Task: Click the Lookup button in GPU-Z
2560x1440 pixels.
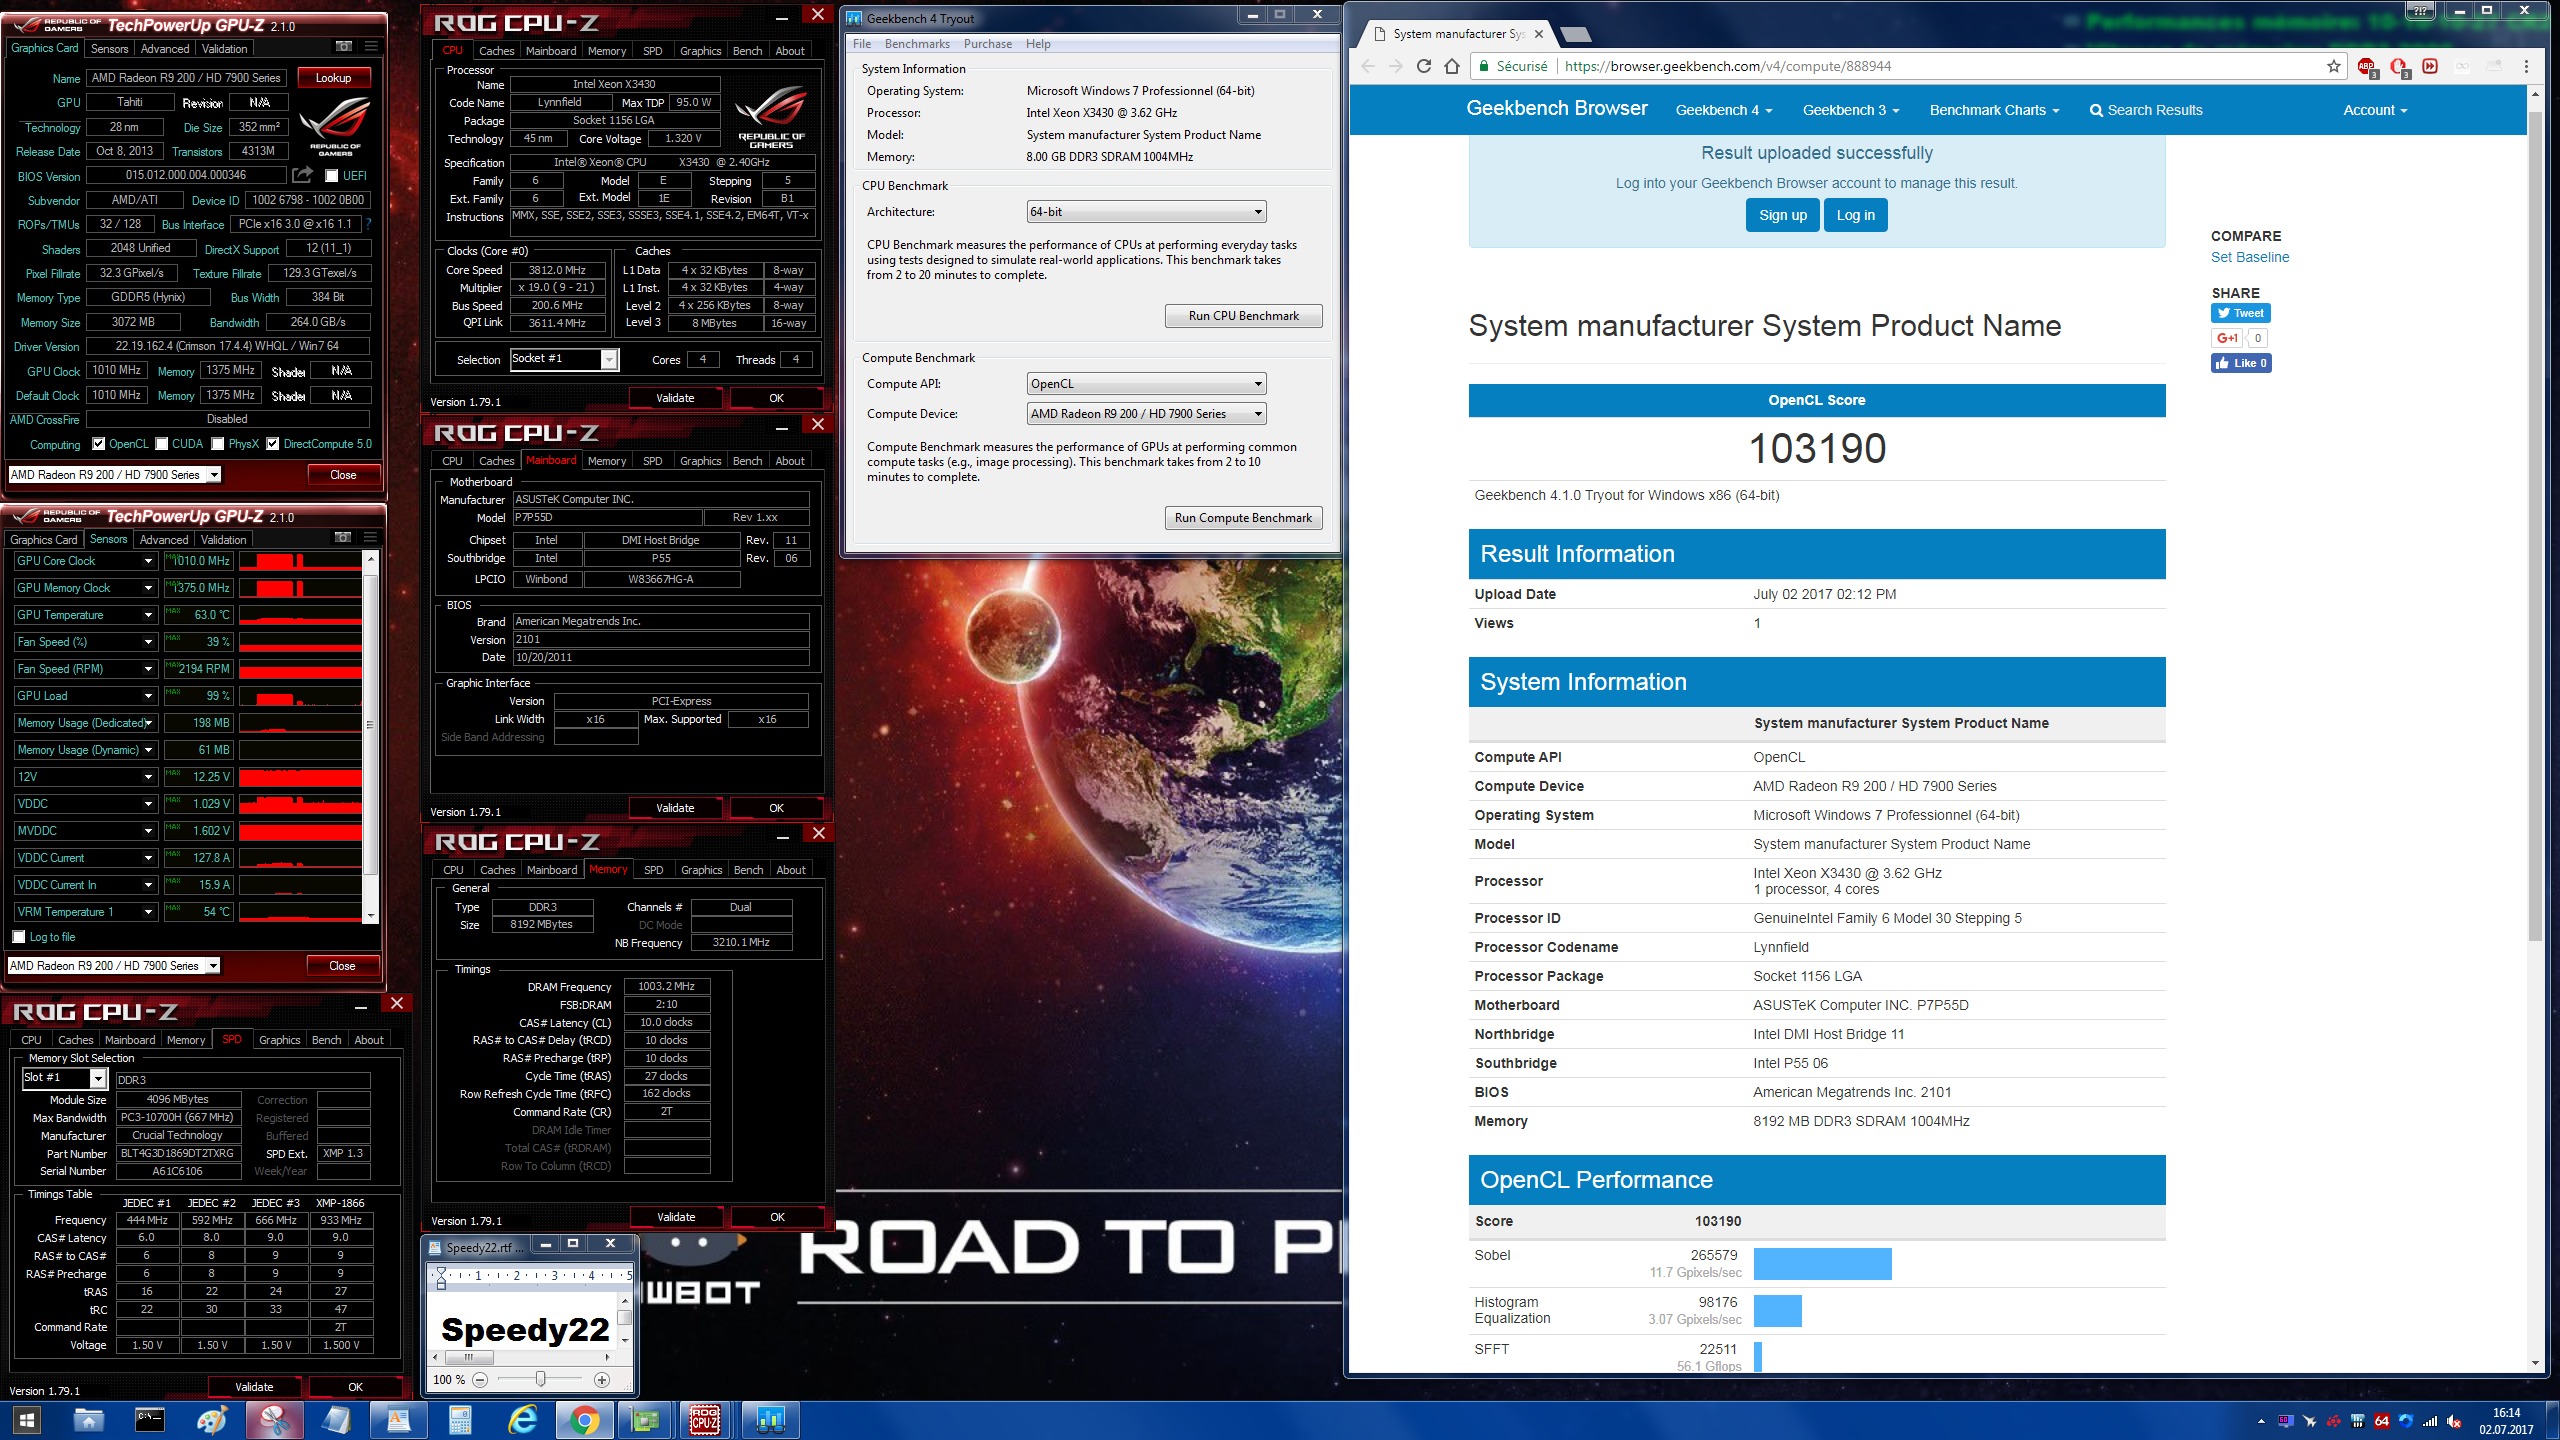Action: pyautogui.click(x=333, y=77)
